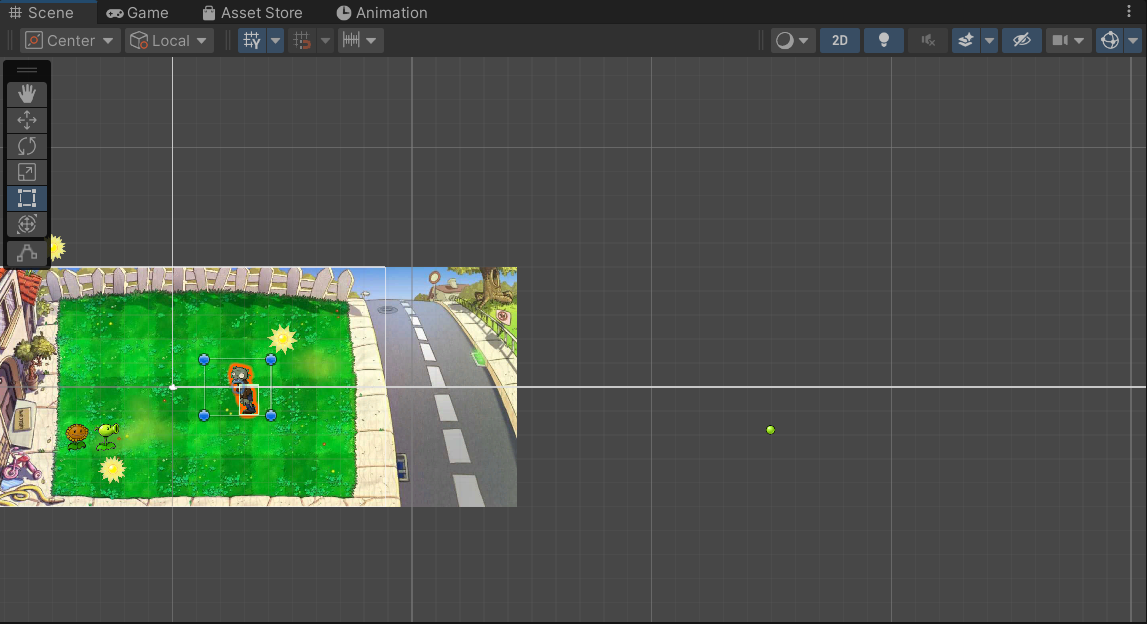The width and height of the screenshot is (1147, 624).
Task: Open the Center pivot dropdown
Action: [x=70, y=41]
